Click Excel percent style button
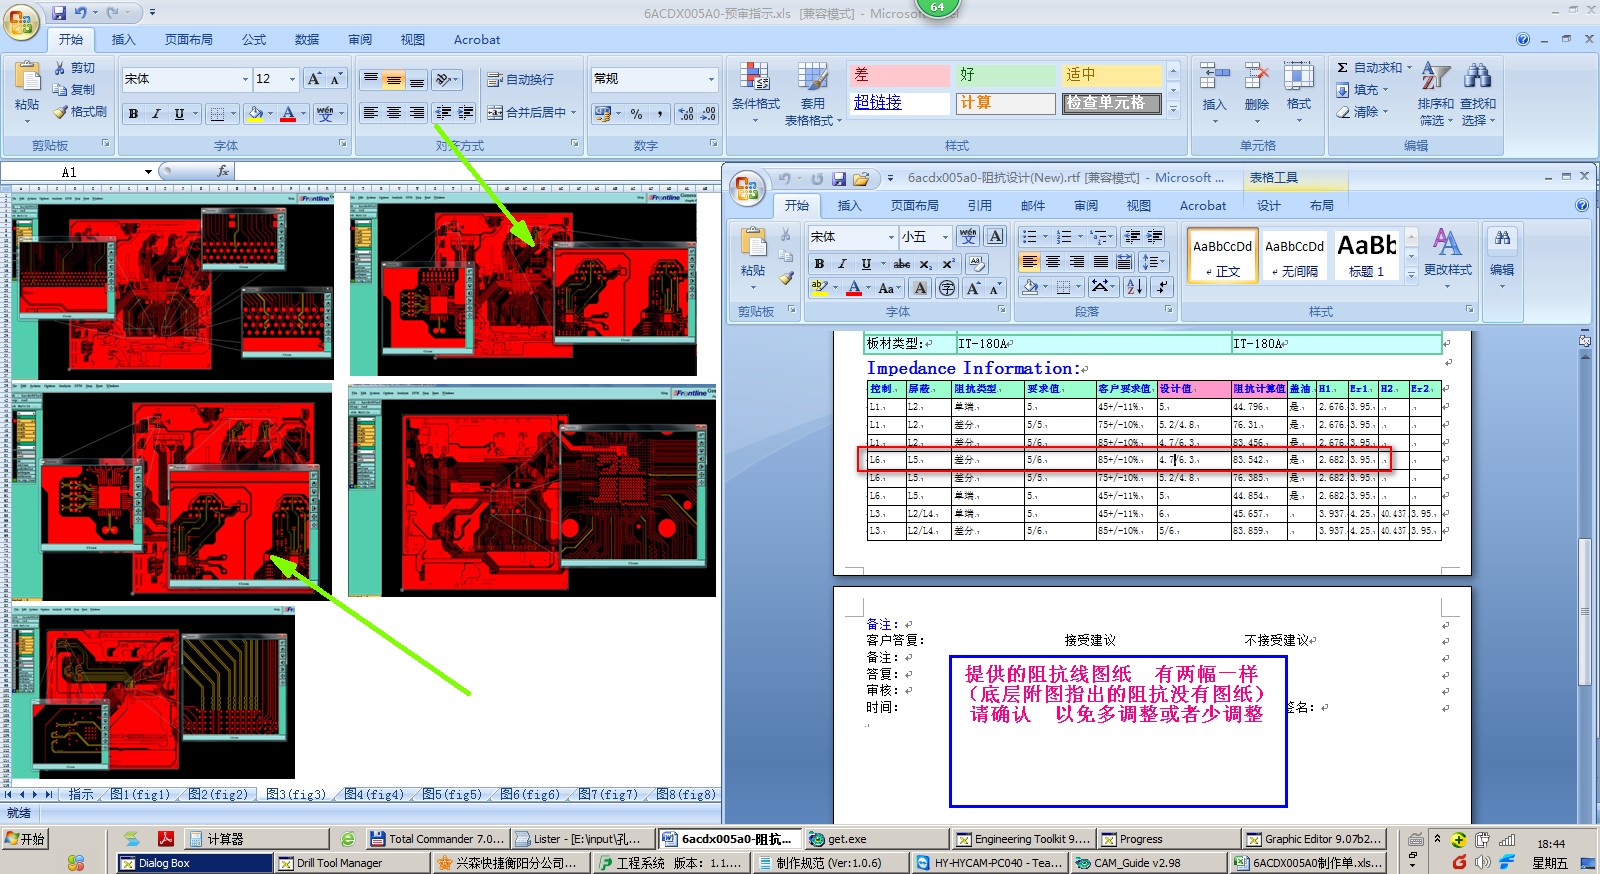This screenshot has width=1600, height=874. 636,114
